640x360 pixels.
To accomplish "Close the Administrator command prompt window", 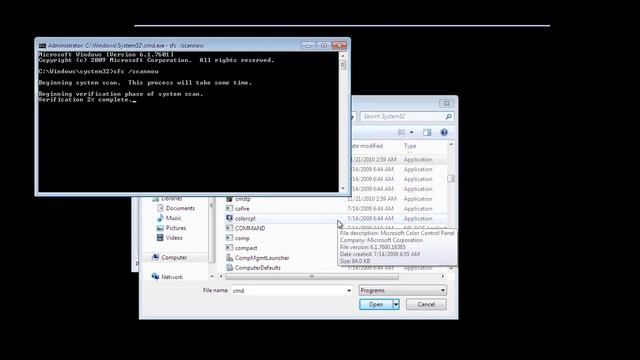I will pos(339,45).
